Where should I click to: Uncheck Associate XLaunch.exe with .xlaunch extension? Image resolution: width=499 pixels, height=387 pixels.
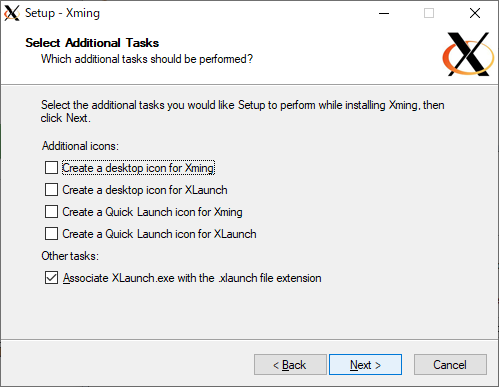pos(51,278)
